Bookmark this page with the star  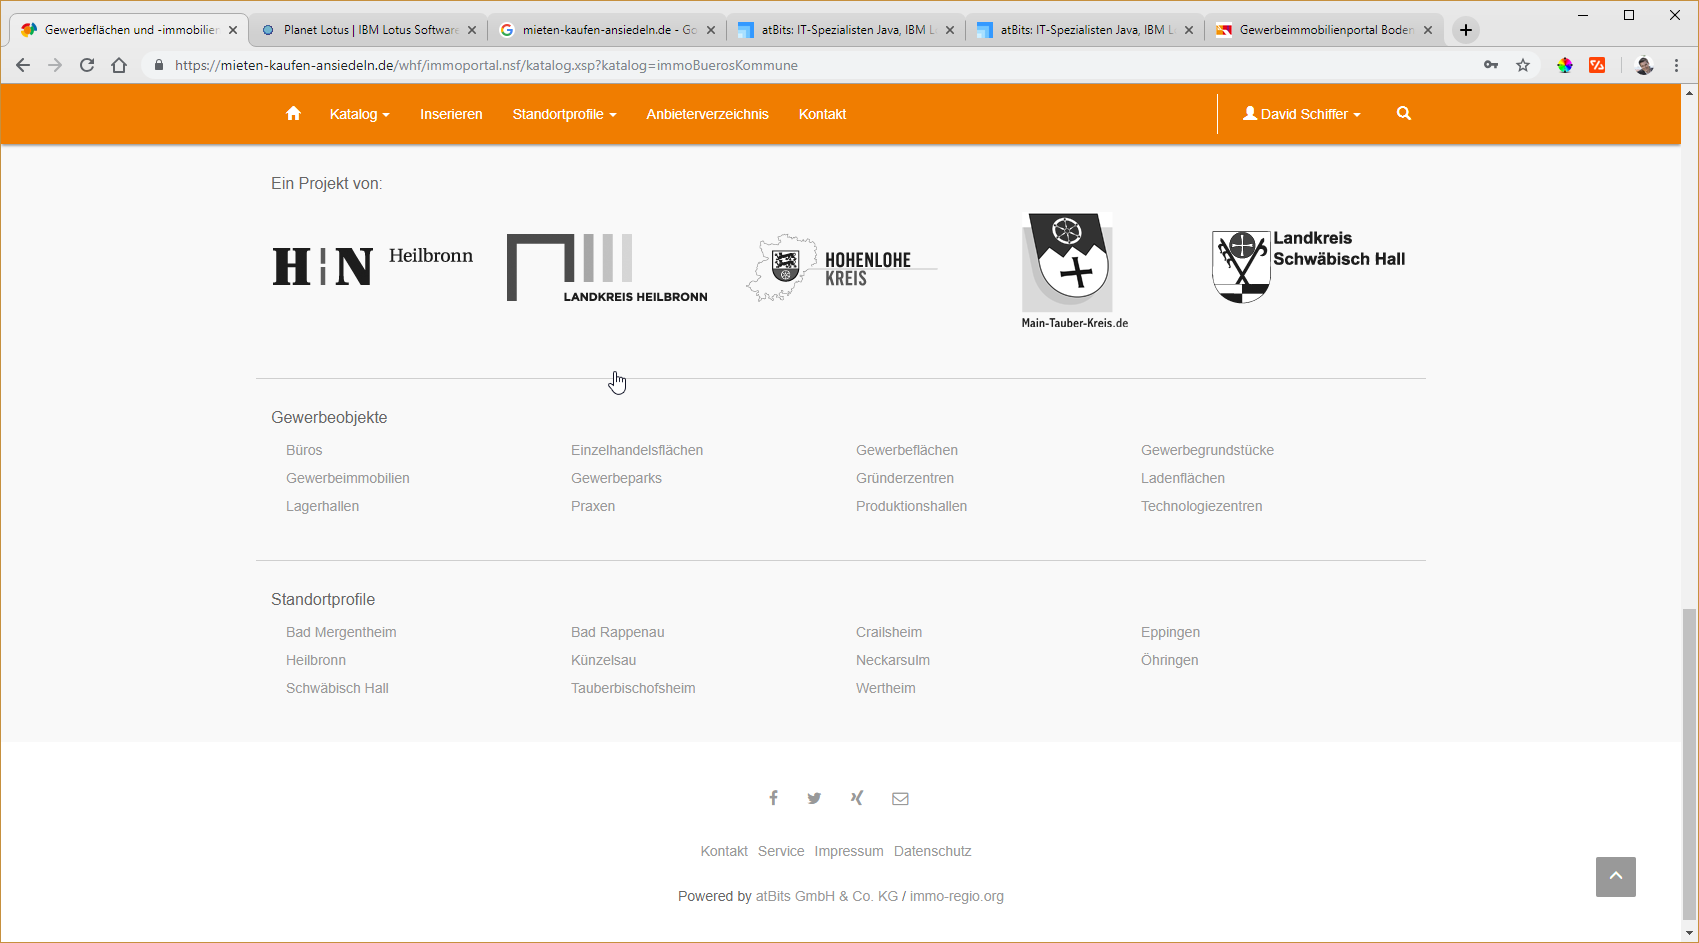pos(1523,65)
